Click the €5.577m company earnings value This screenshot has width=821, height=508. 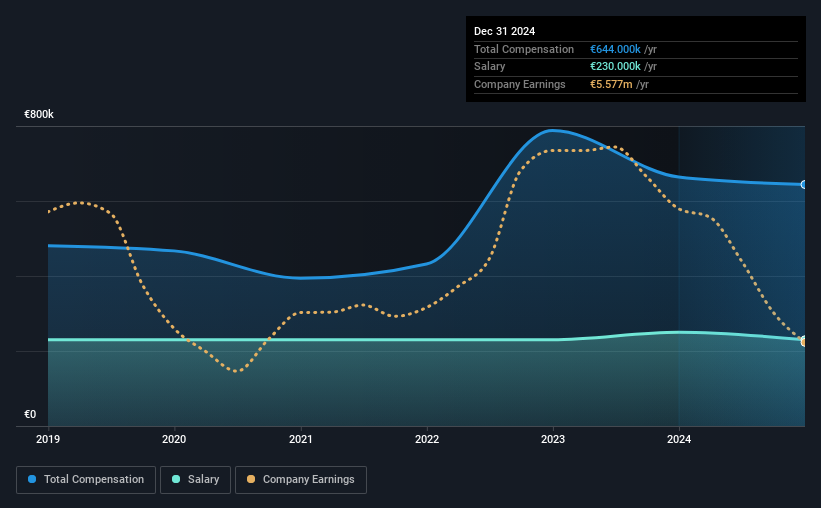(x=611, y=84)
